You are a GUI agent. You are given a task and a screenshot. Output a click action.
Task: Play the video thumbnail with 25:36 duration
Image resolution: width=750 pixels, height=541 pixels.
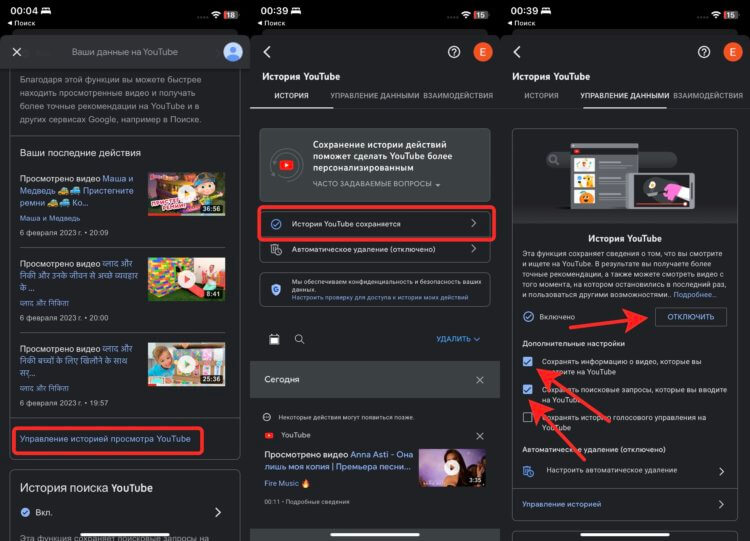click(186, 364)
